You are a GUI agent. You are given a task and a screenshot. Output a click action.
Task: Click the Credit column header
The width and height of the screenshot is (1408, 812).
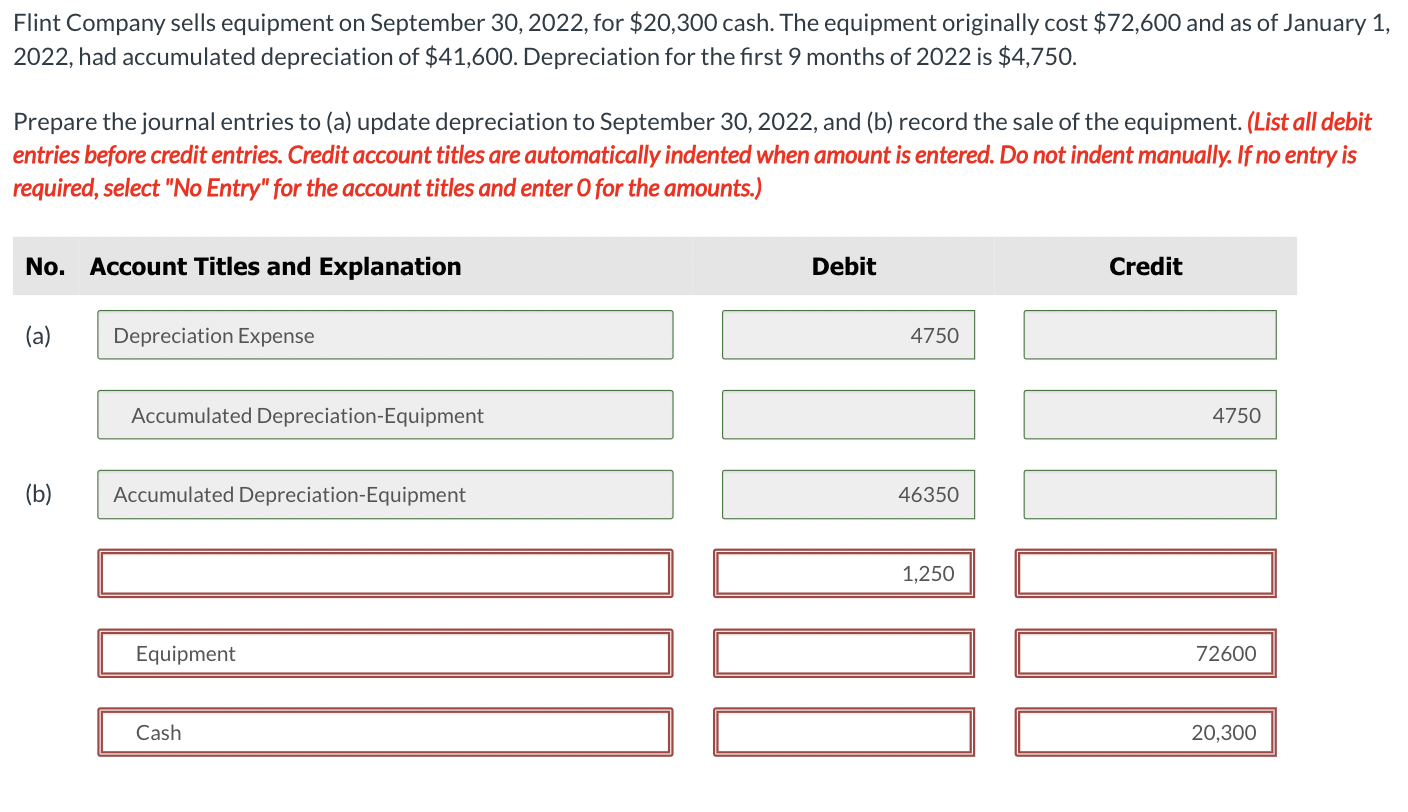1144,266
